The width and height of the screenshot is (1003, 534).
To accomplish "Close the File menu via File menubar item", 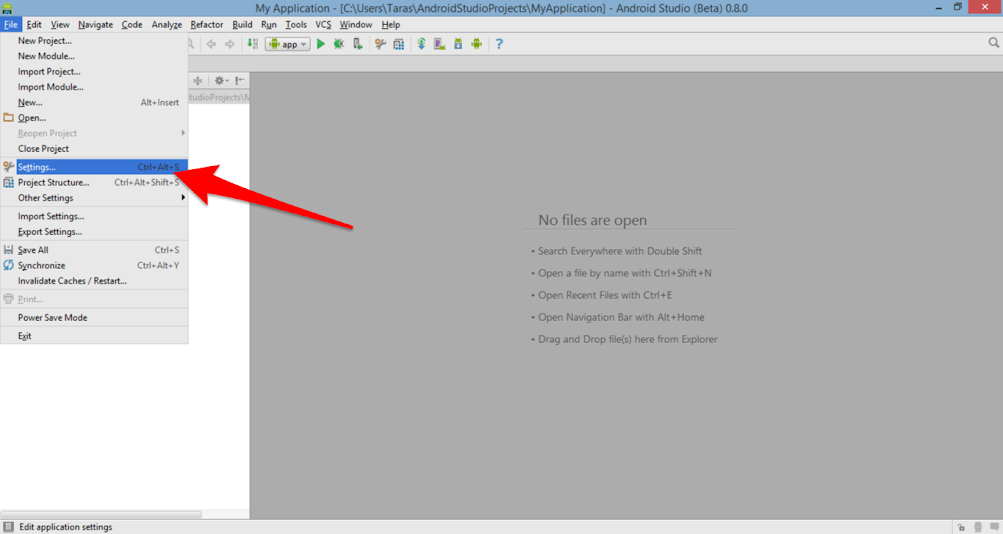I will (x=11, y=24).
